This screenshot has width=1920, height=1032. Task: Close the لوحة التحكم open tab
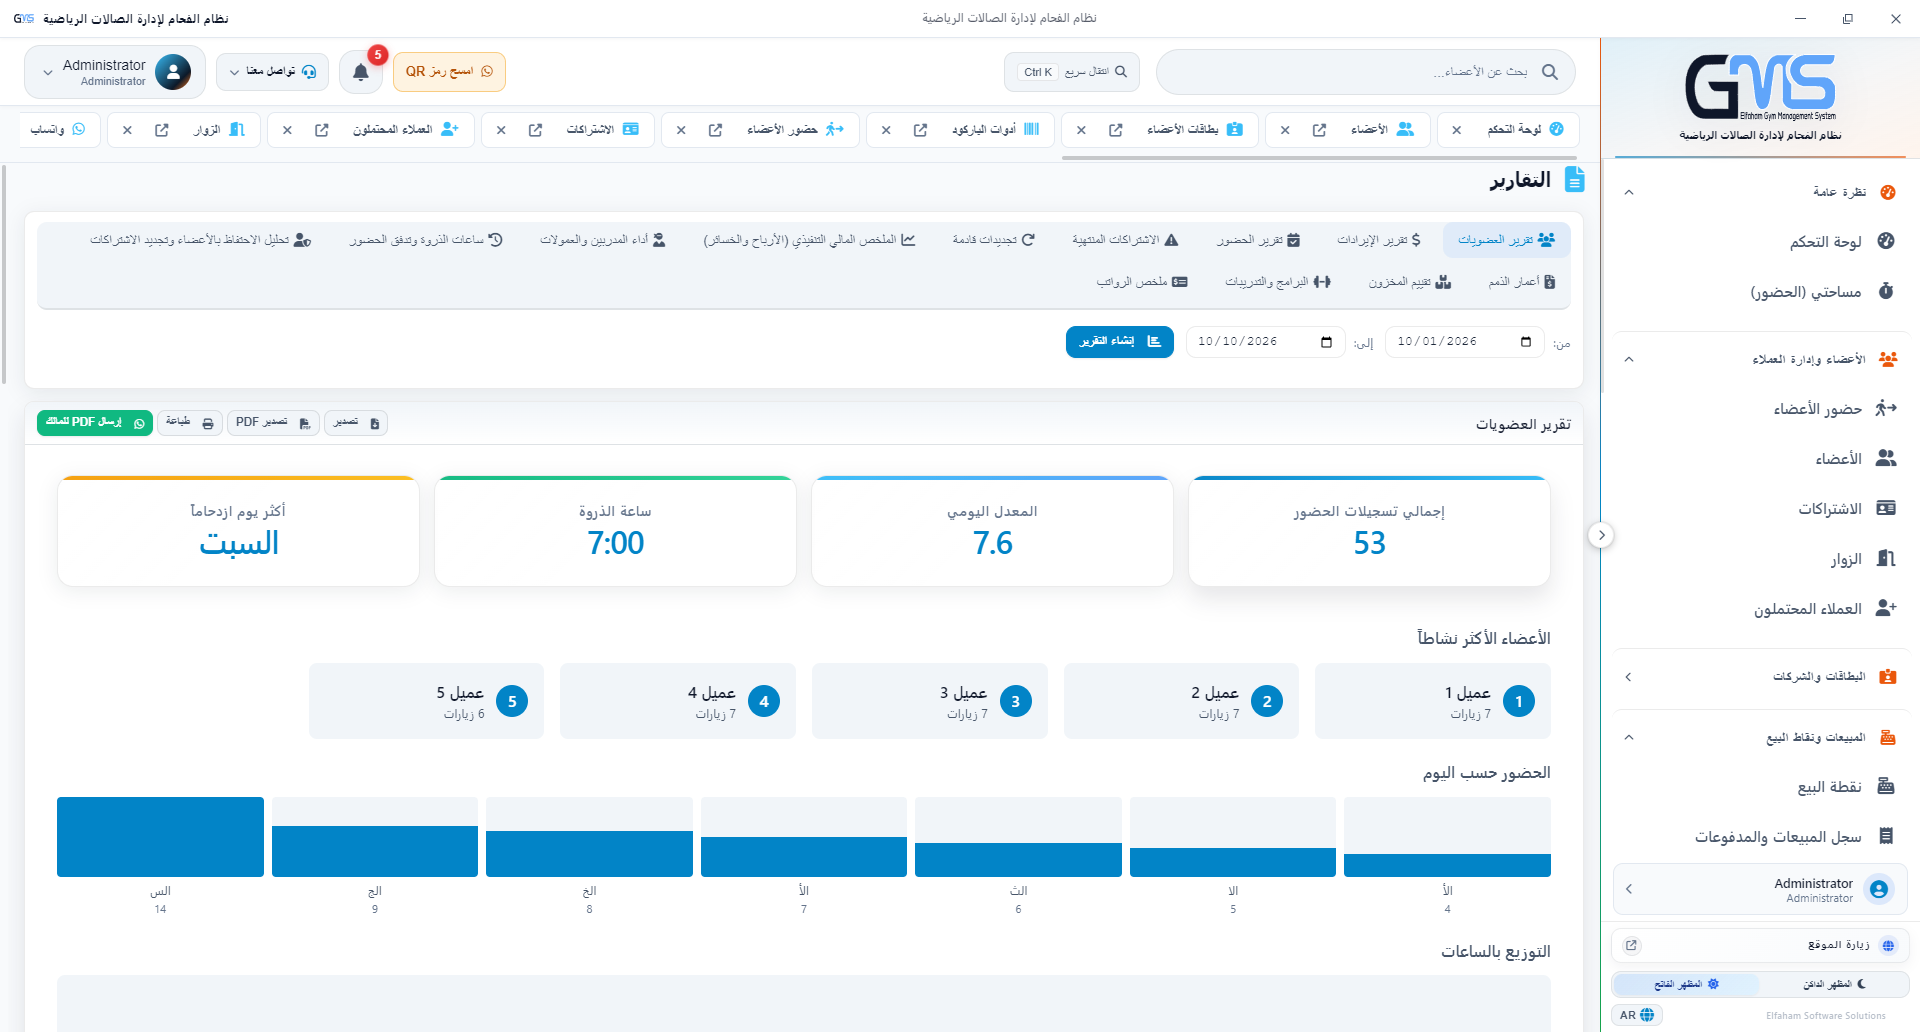coord(1457,130)
